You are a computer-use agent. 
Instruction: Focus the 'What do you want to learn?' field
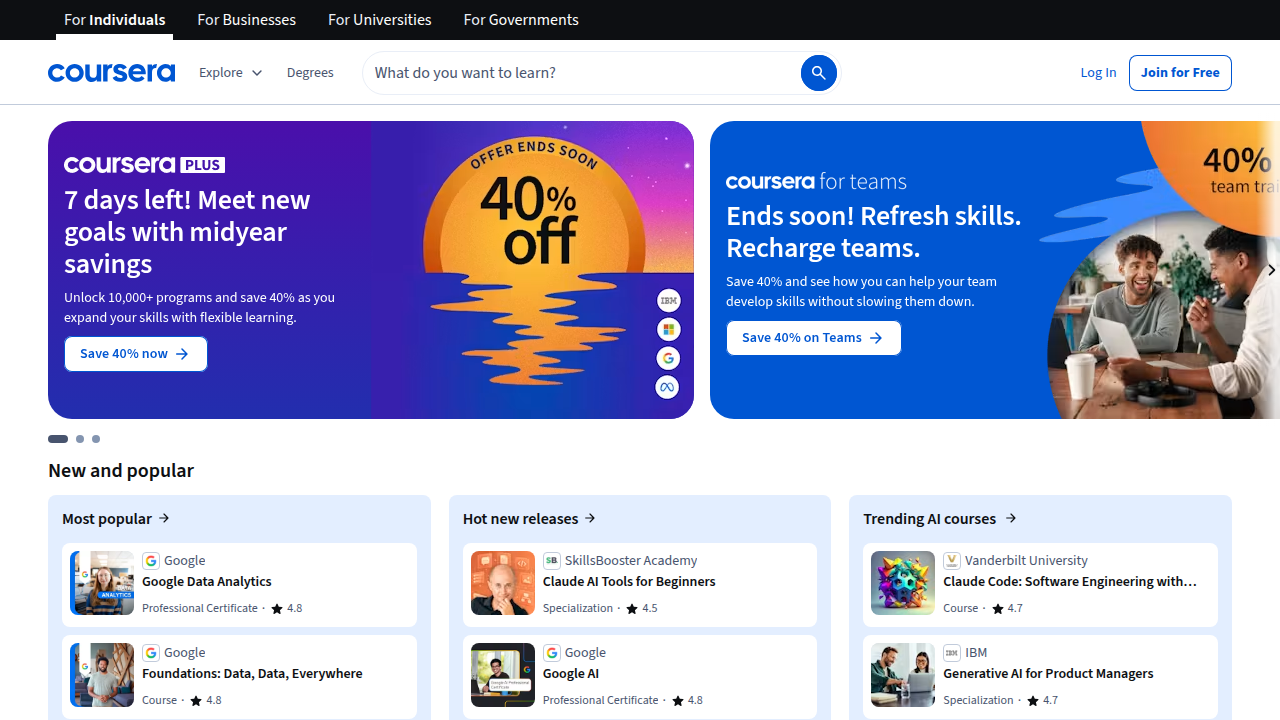[582, 73]
